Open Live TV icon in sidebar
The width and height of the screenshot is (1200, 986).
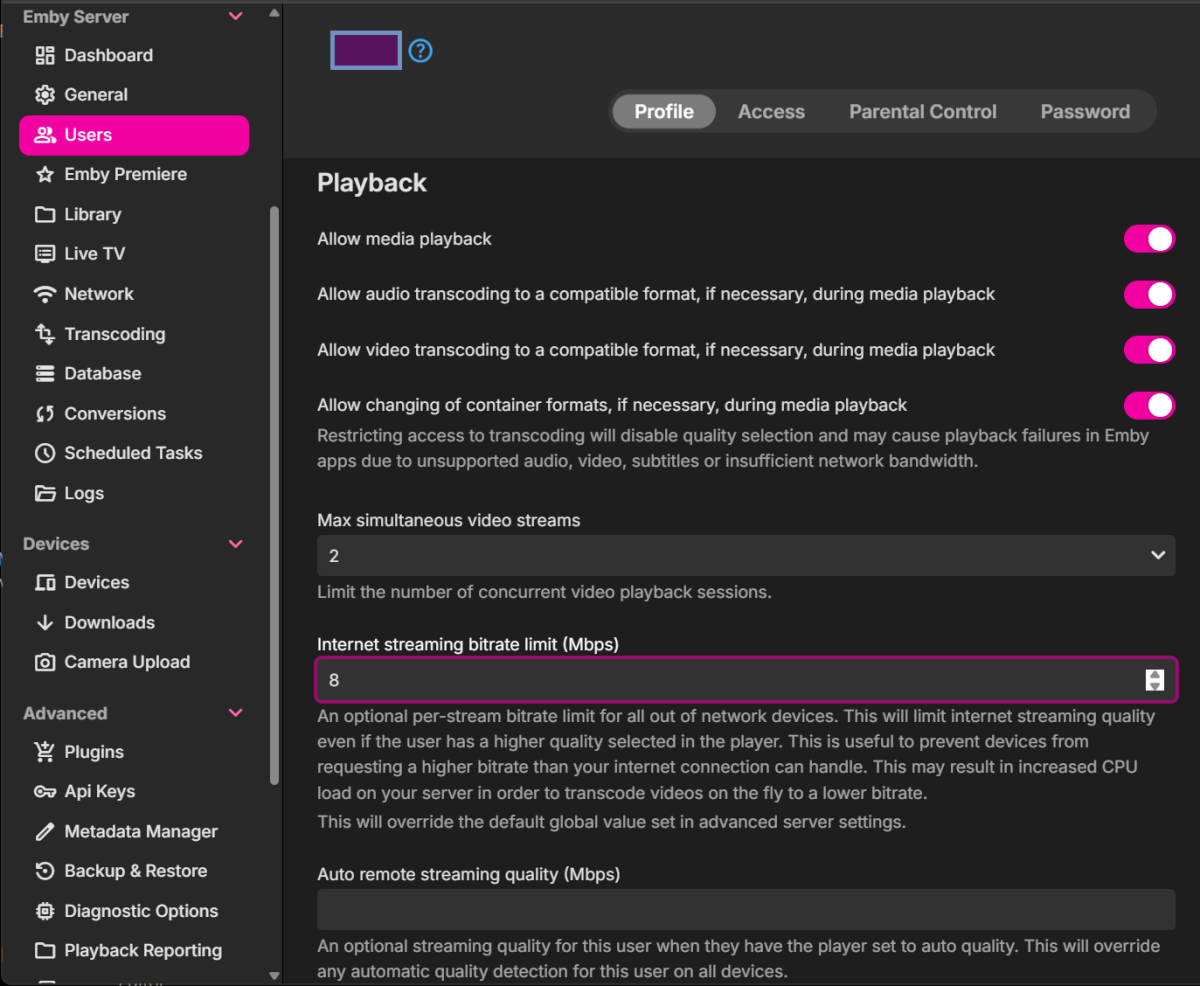pyautogui.click(x=44, y=254)
